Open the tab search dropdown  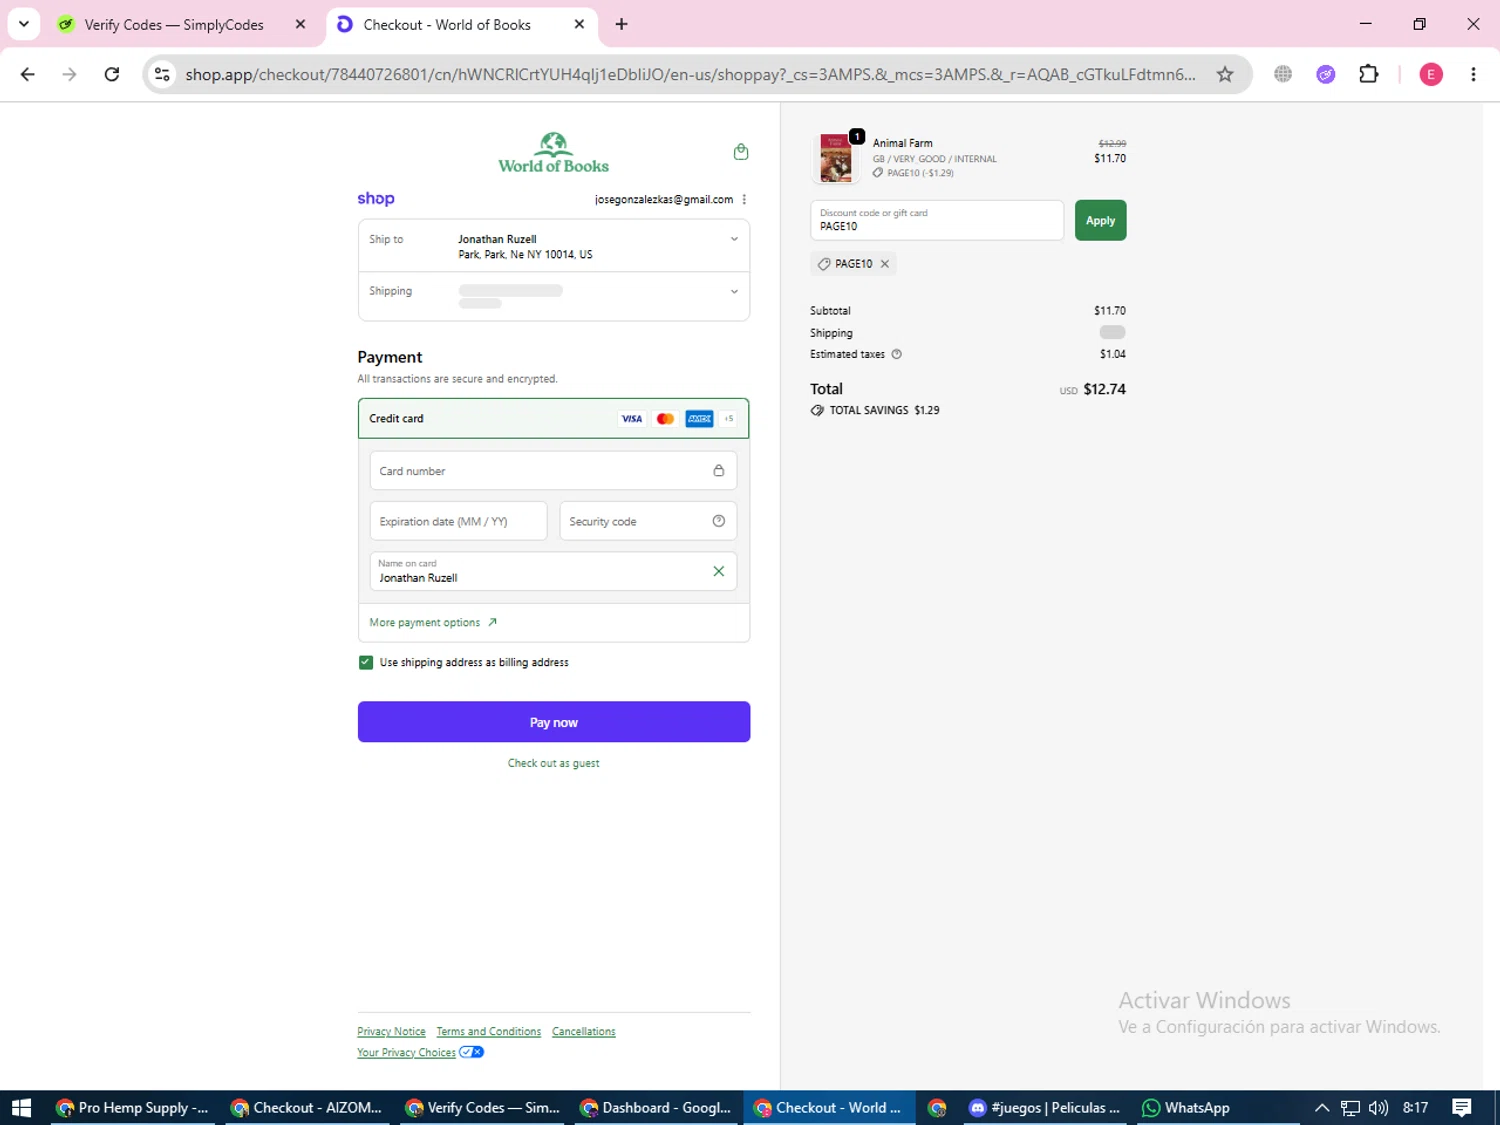(x=24, y=24)
